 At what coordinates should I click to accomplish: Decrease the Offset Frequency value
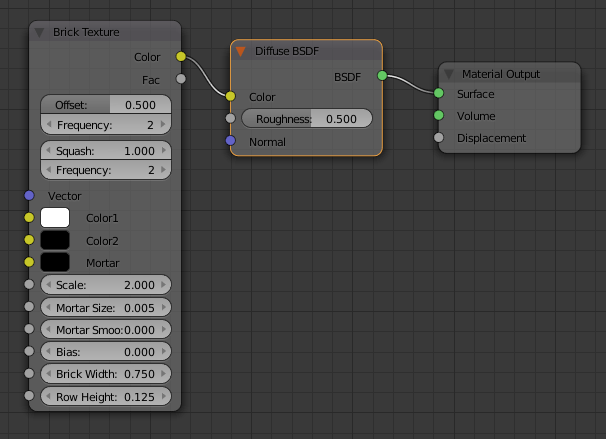49,124
